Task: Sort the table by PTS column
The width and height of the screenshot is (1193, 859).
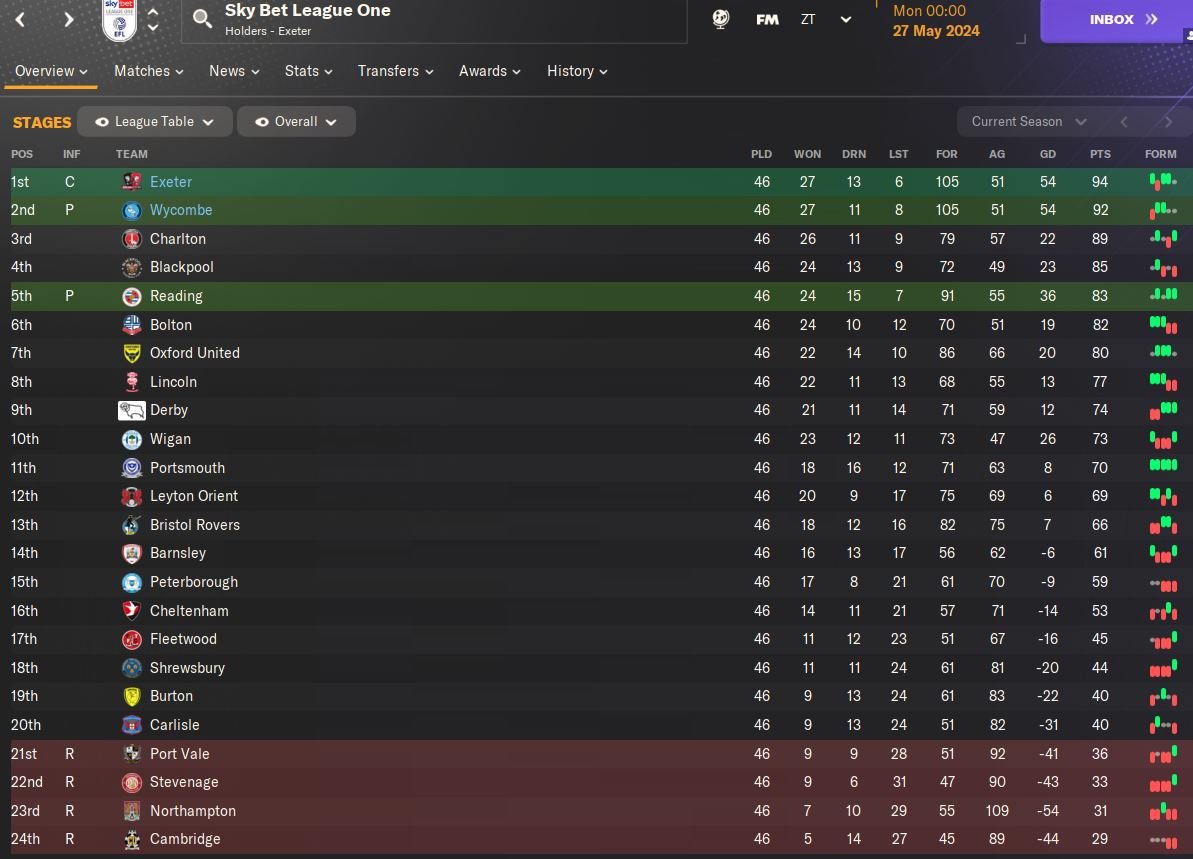Action: click(x=1100, y=154)
